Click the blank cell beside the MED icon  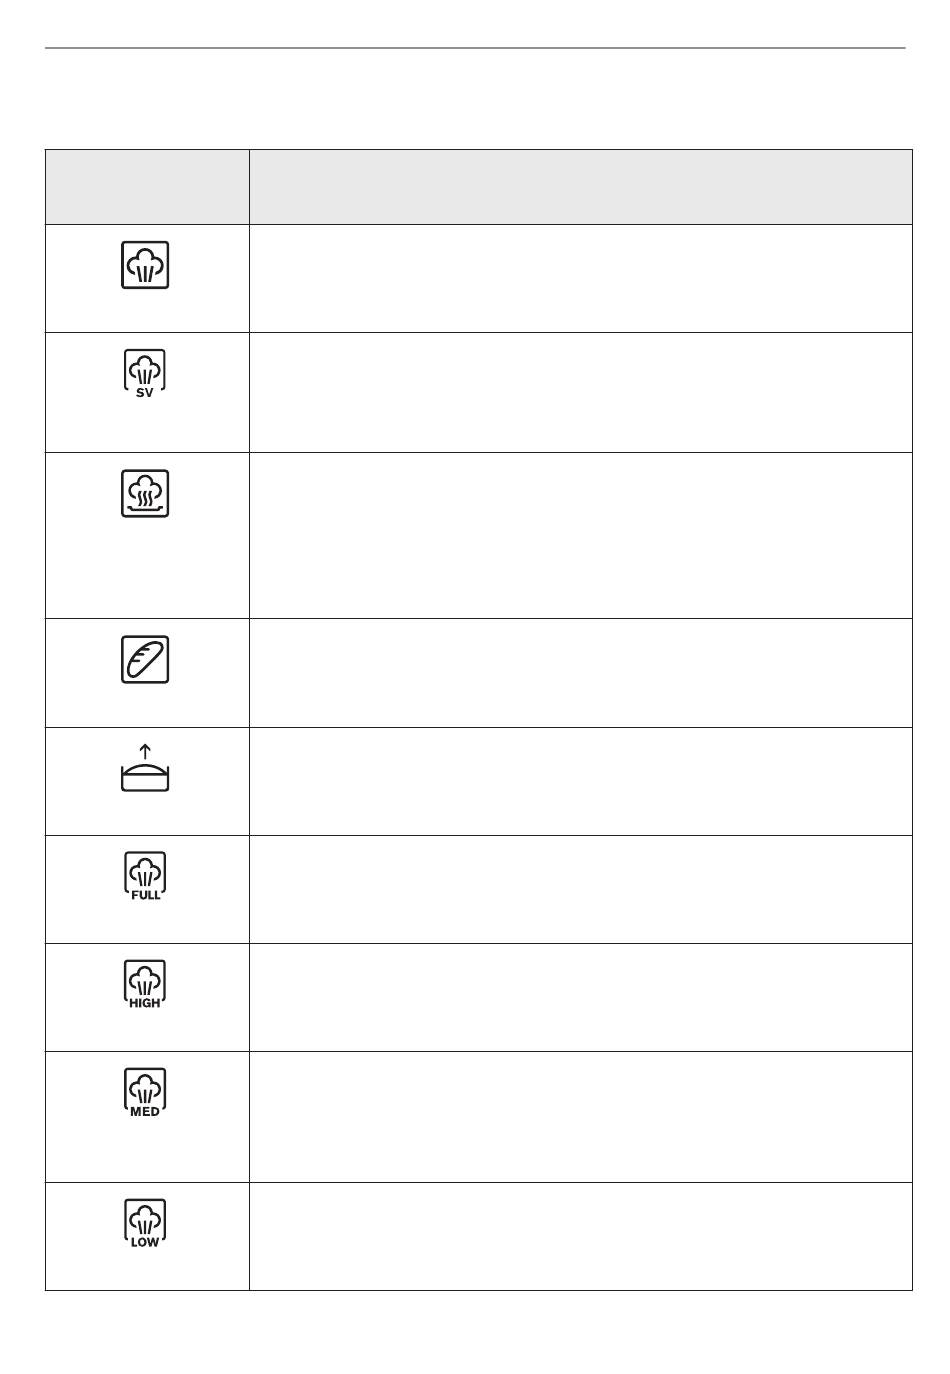click(580, 1116)
